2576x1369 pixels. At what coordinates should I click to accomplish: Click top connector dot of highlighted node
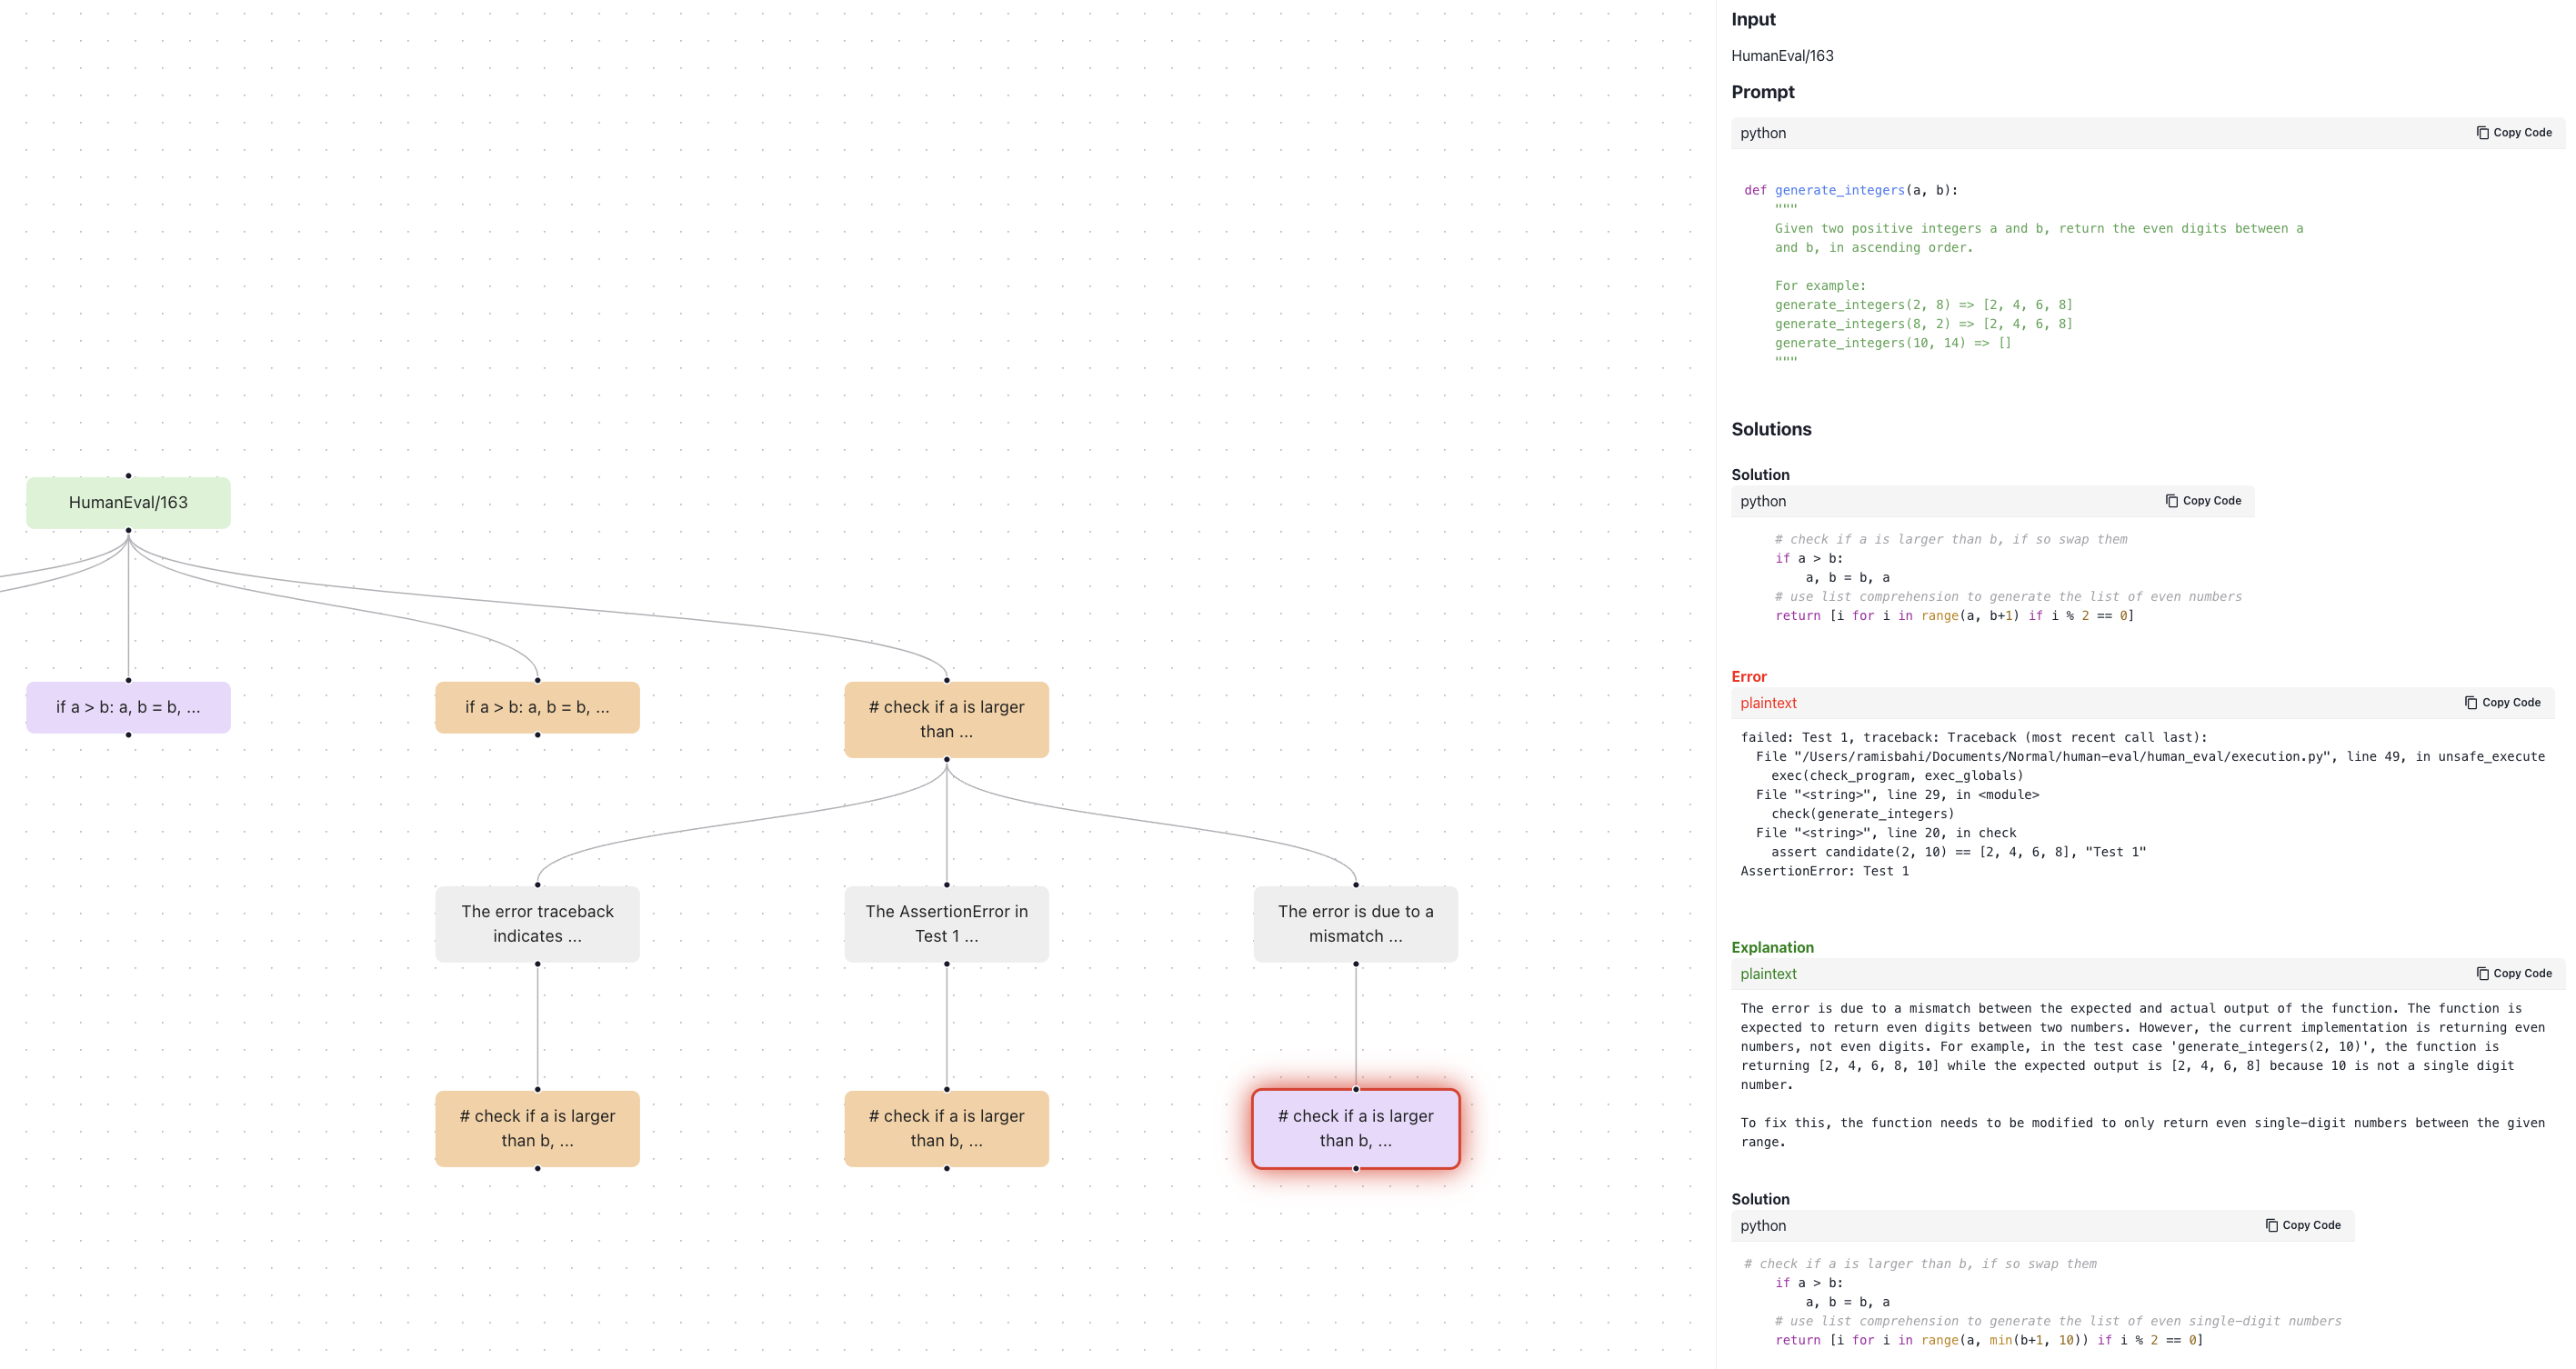pos(1355,1090)
